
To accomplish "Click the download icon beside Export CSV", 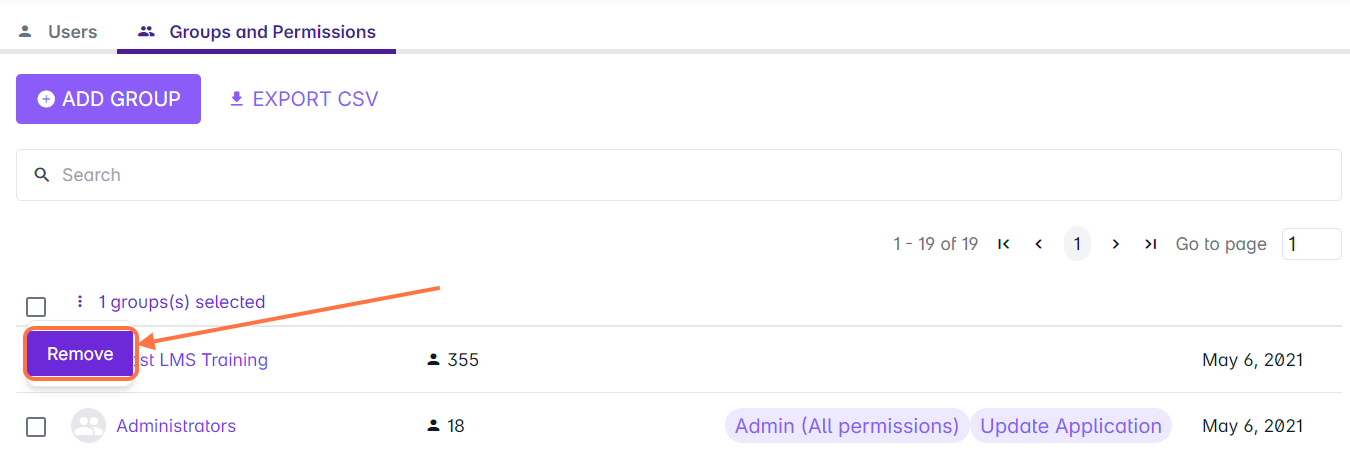I will coord(237,99).
